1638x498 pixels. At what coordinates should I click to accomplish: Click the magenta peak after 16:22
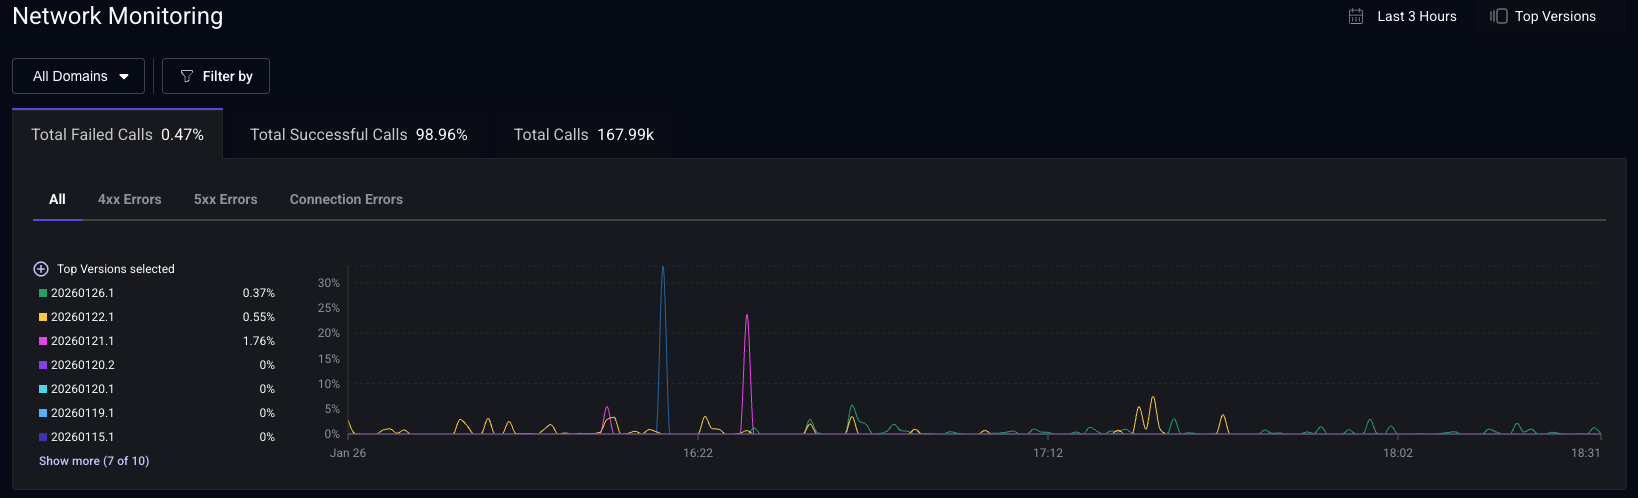tap(746, 318)
